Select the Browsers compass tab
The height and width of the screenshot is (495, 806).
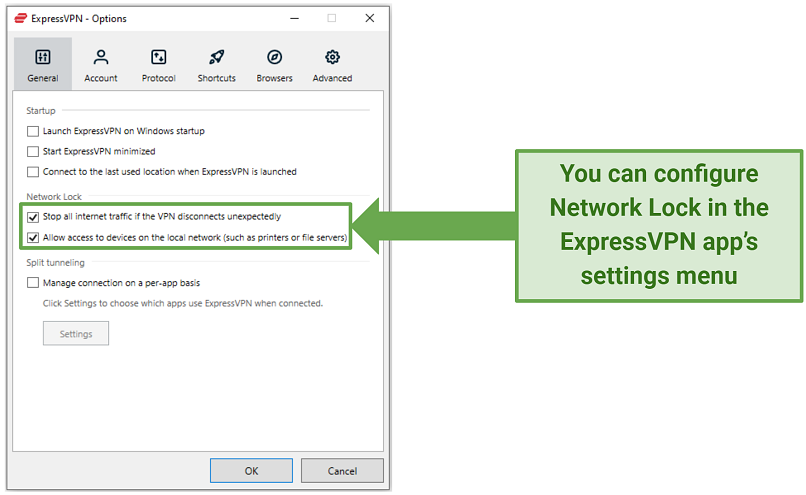coord(274,65)
